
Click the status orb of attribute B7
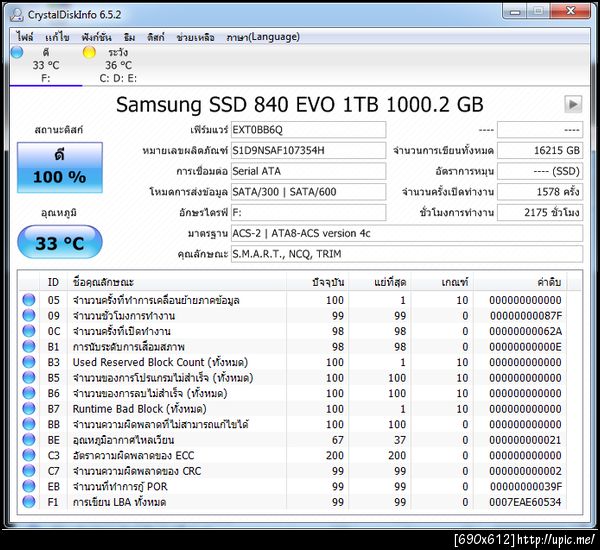[29, 408]
